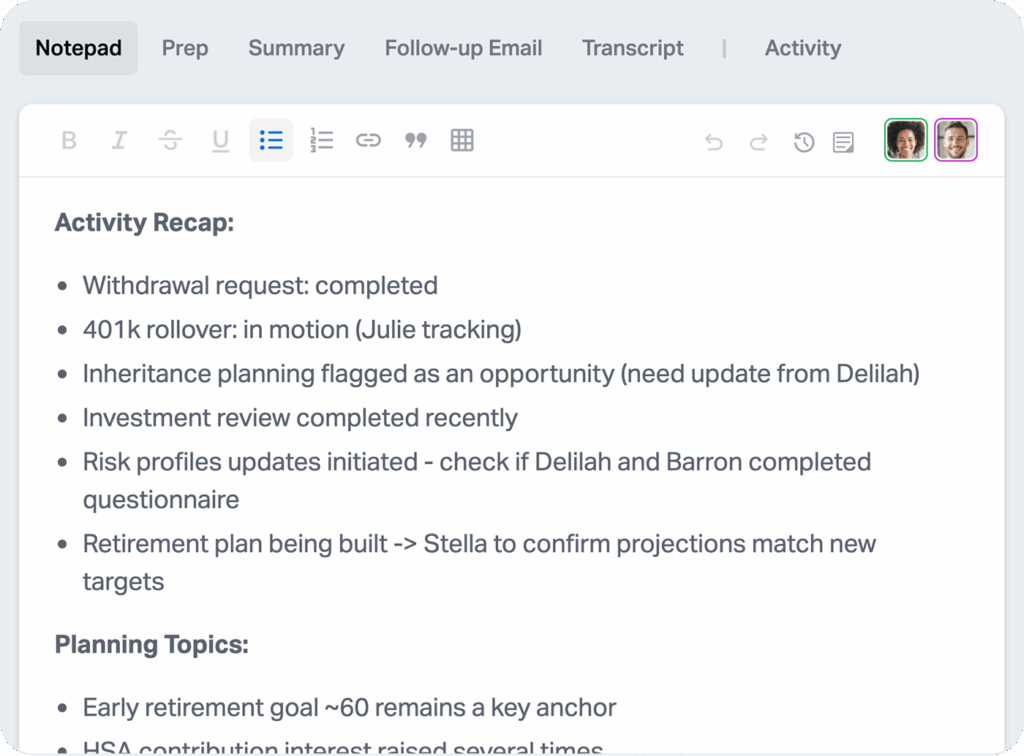Image resolution: width=1024 pixels, height=756 pixels.
Task: Toggle bold formatting
Action: point(69,141)
